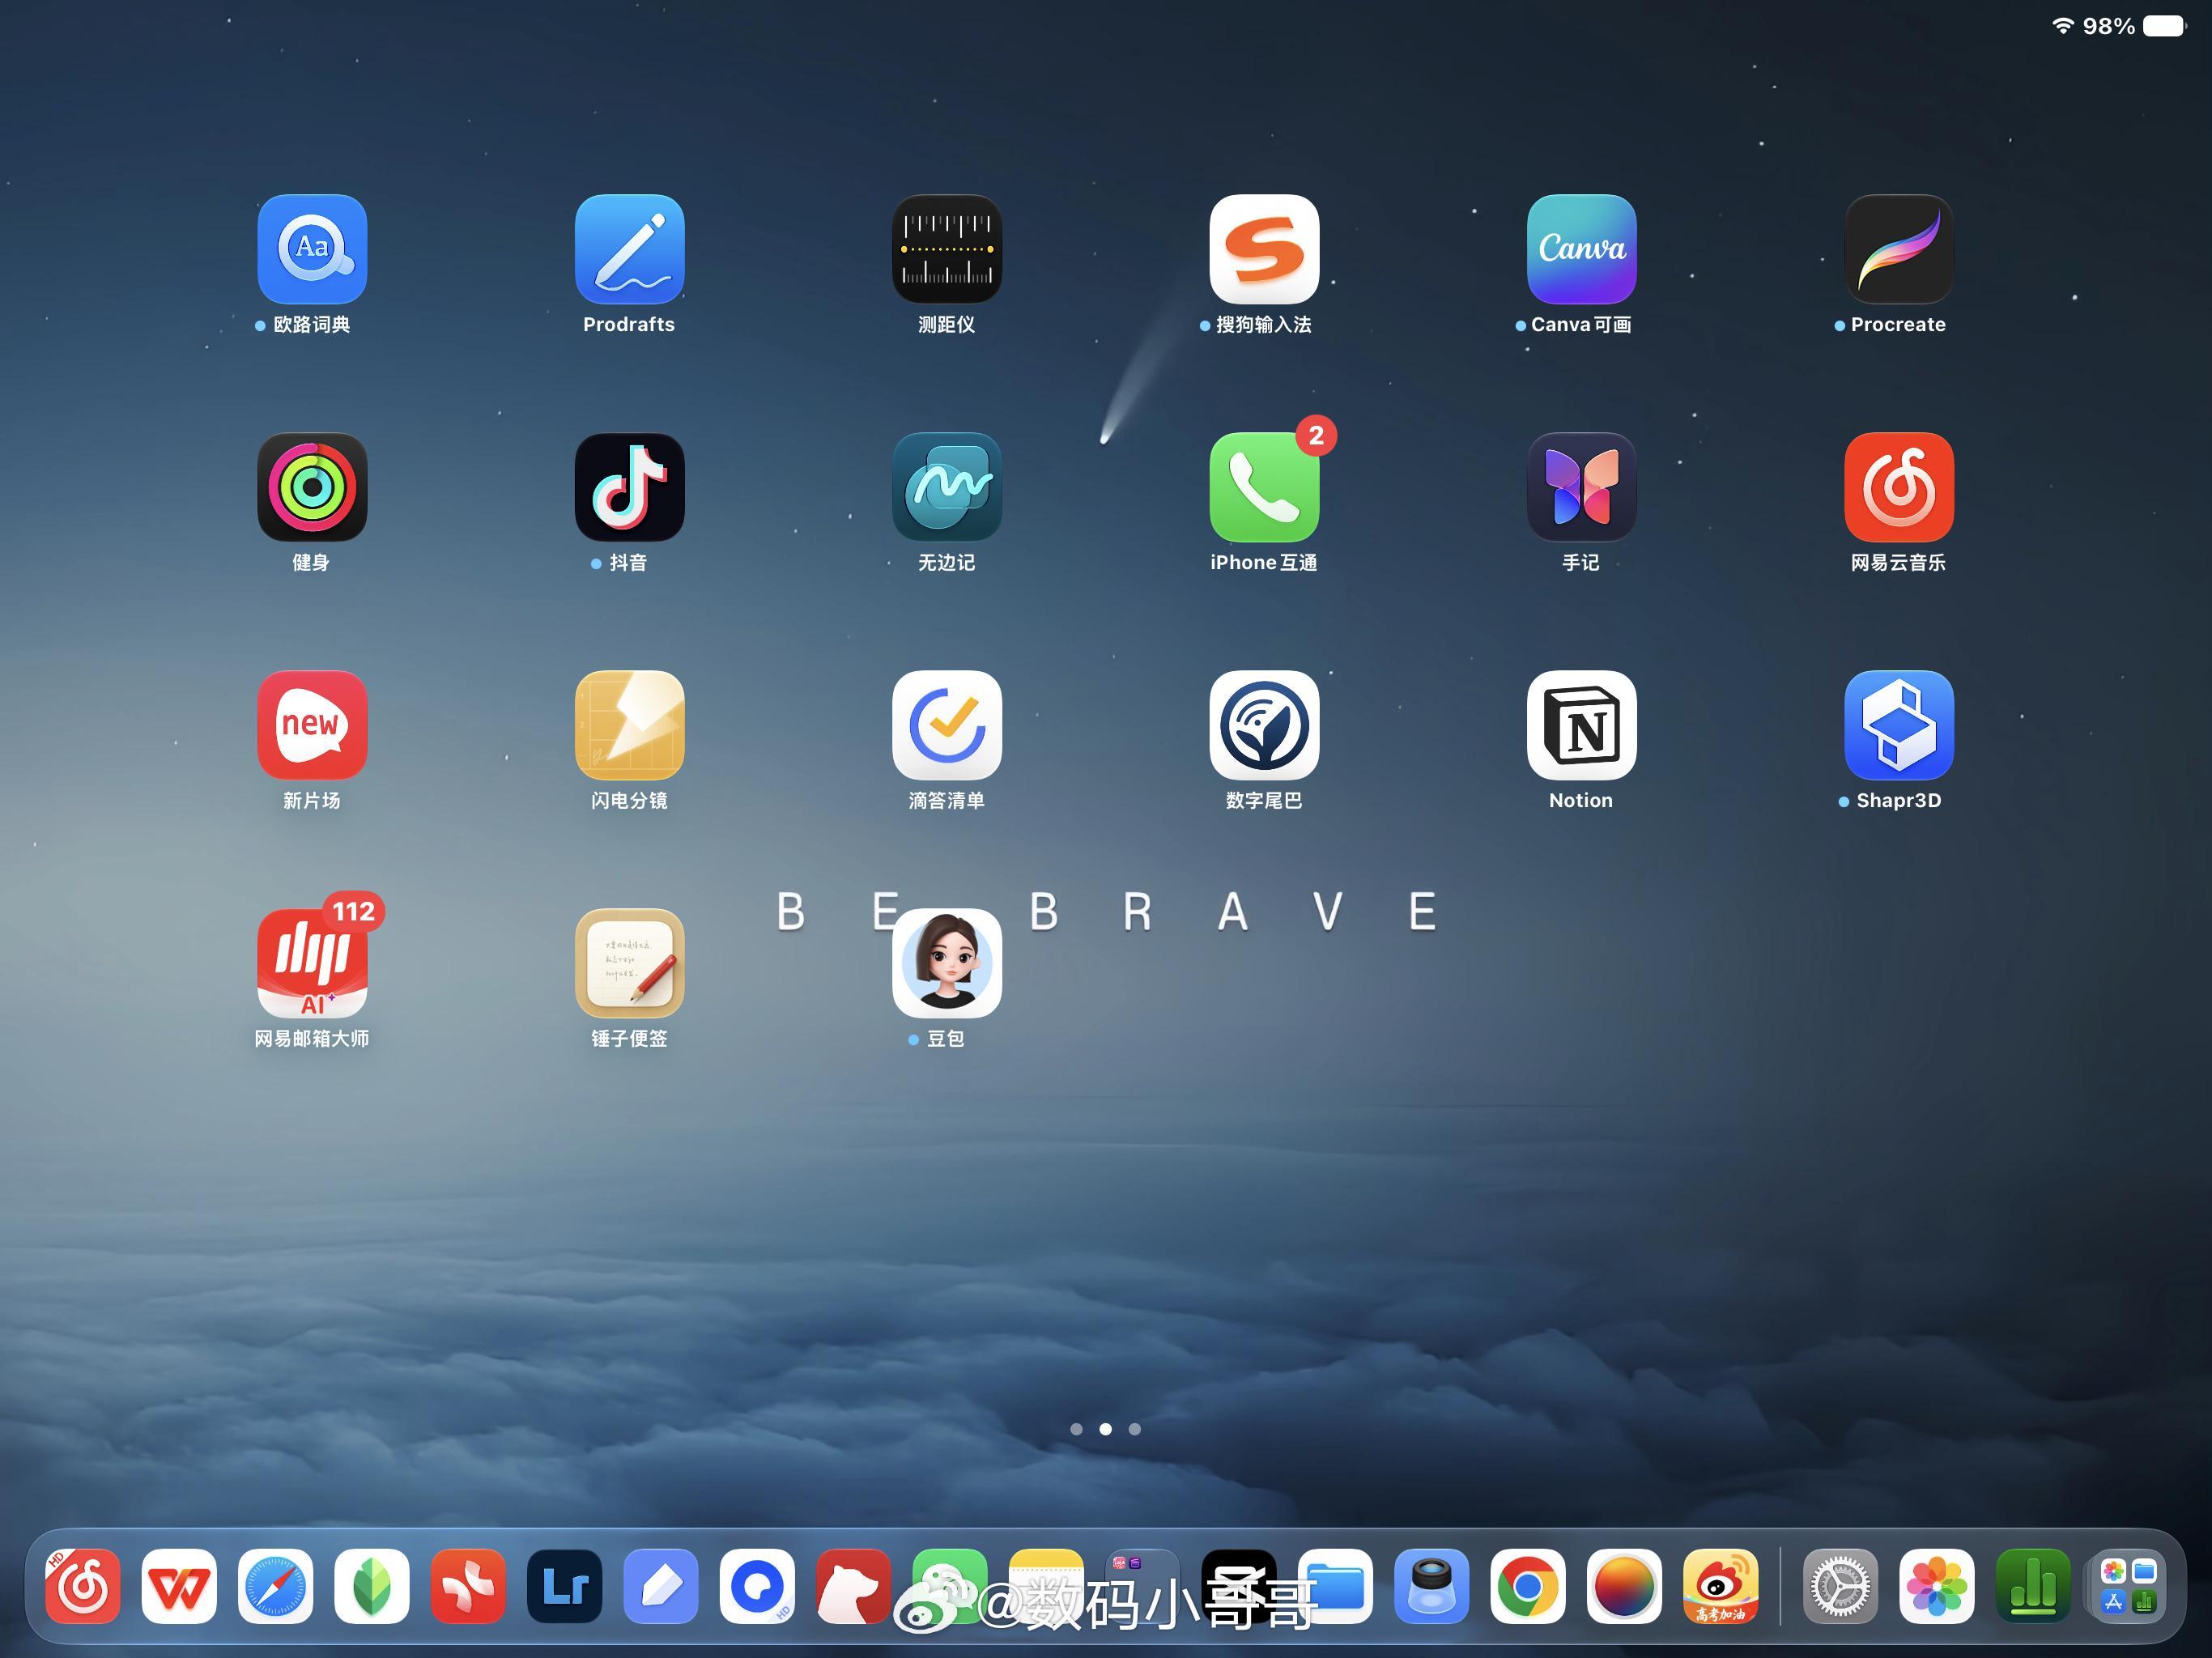Open the gradient sphere app in dock
2212x1658 pixels.
(1625, 1586)
